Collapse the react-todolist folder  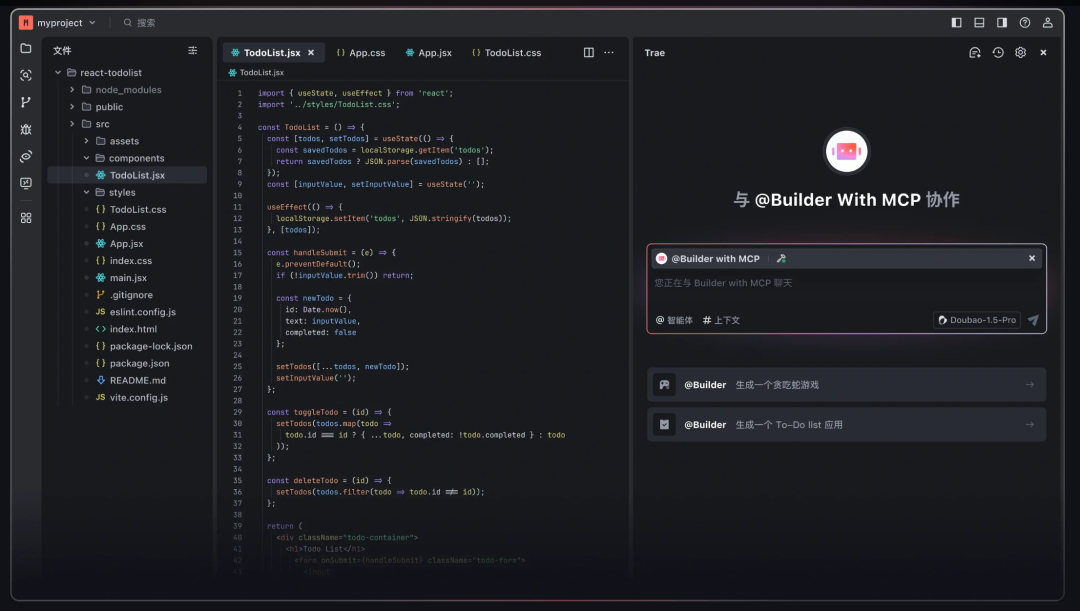pyautogui.click(x=59, y=72)
